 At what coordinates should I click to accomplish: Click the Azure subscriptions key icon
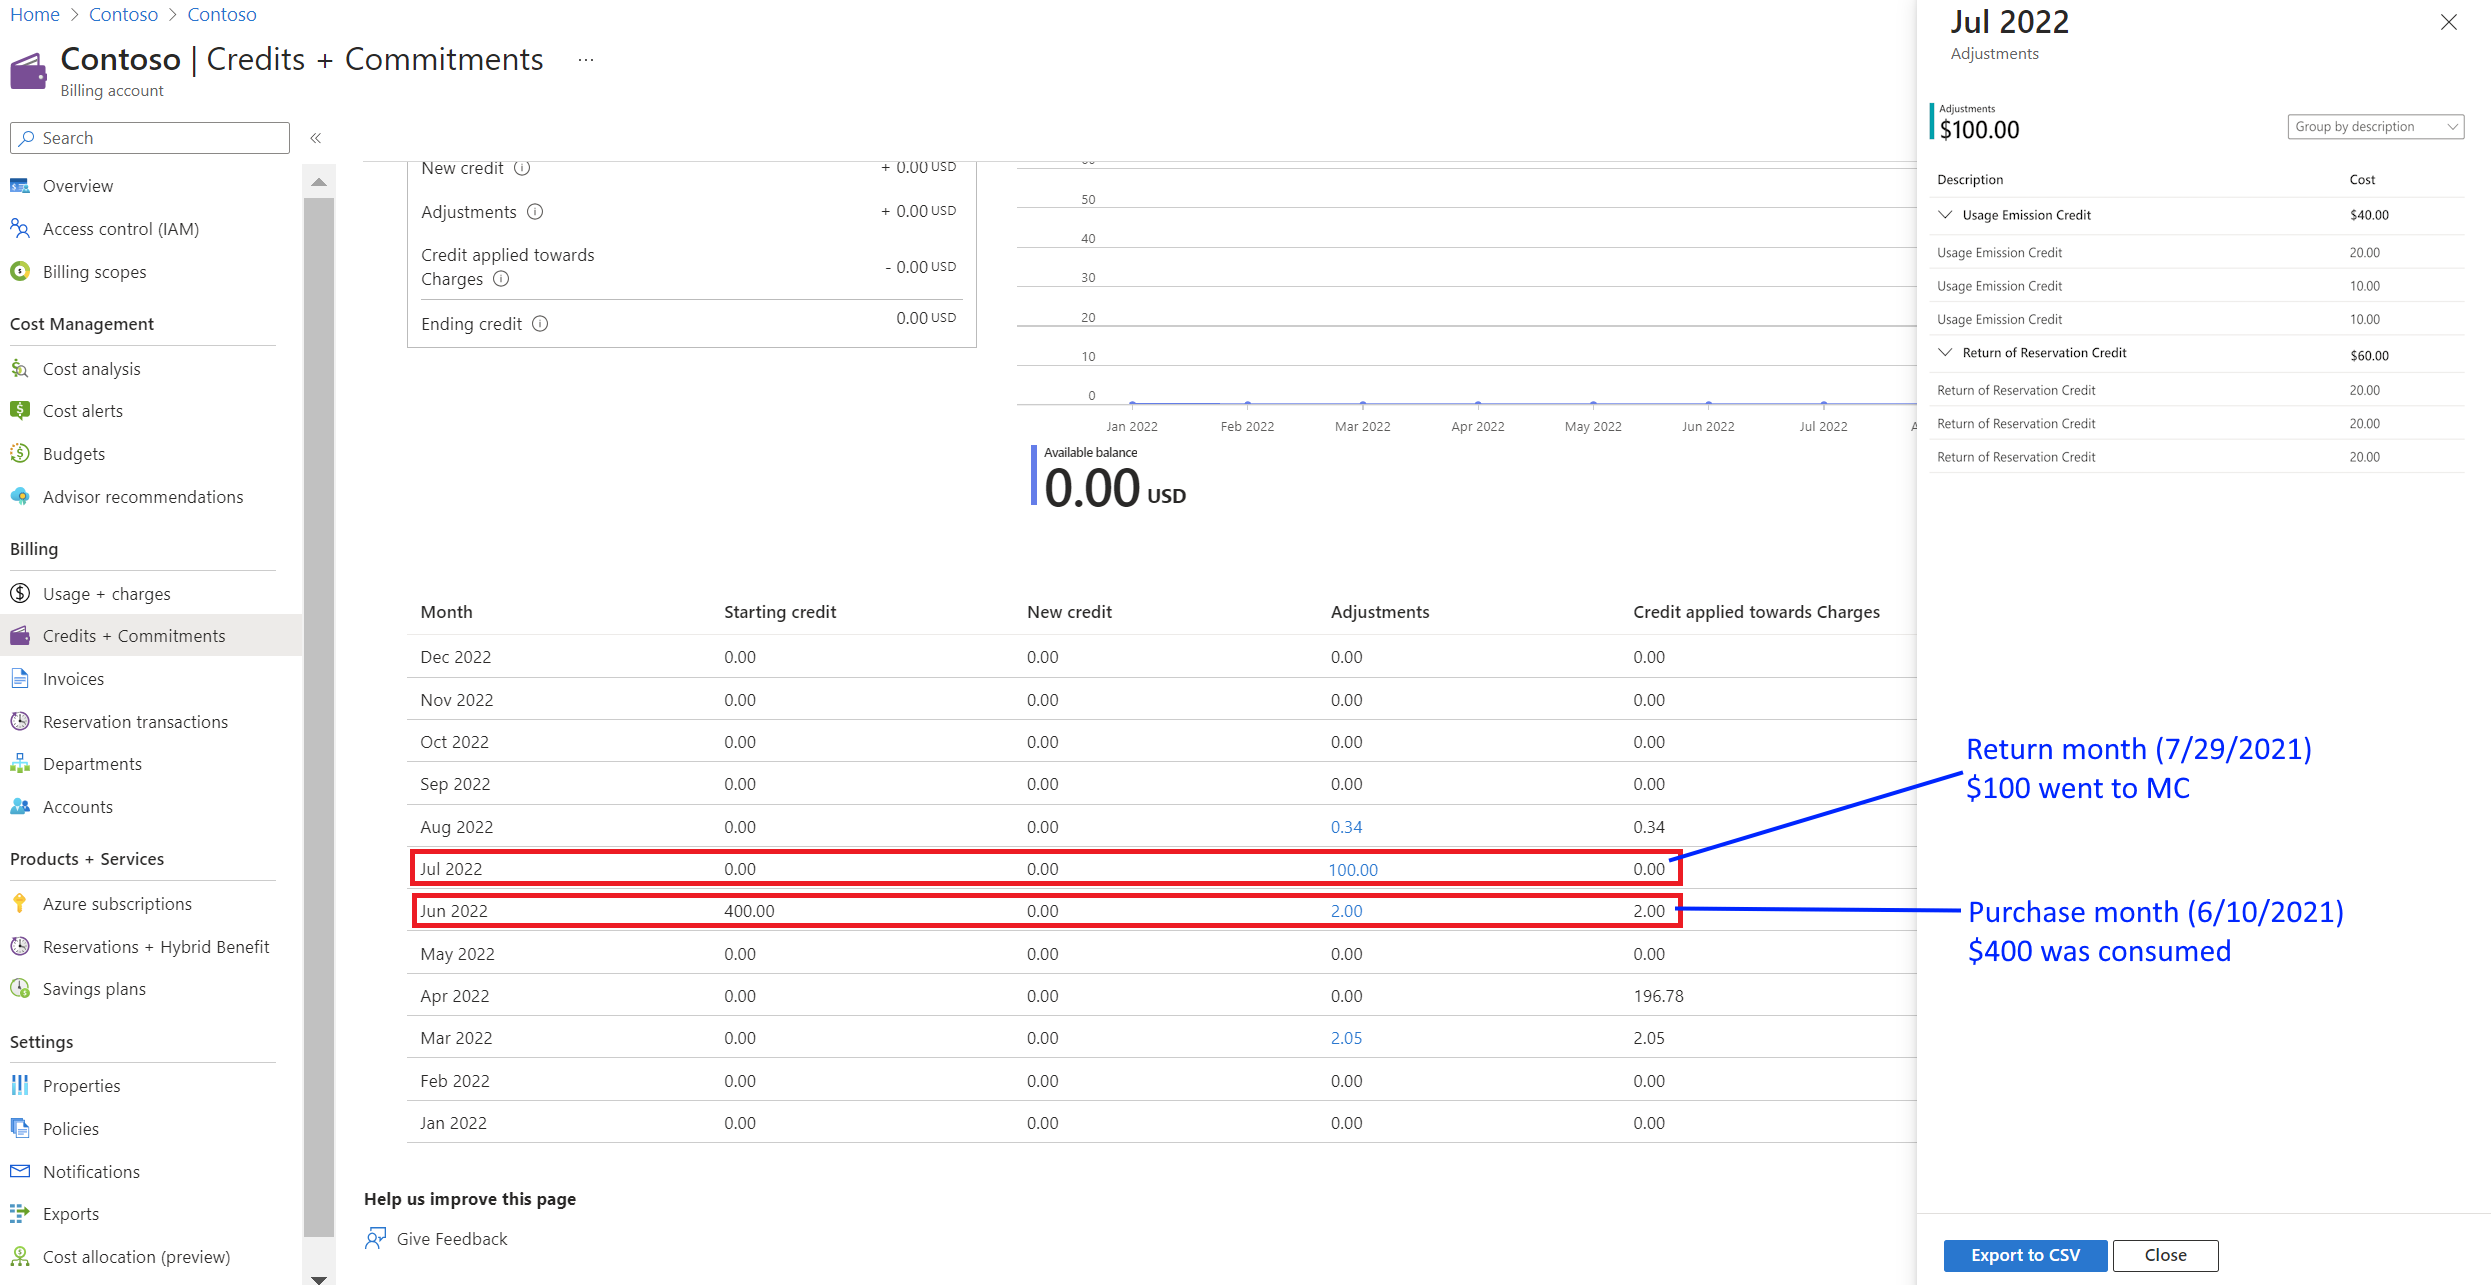click(x=20, y=903)
